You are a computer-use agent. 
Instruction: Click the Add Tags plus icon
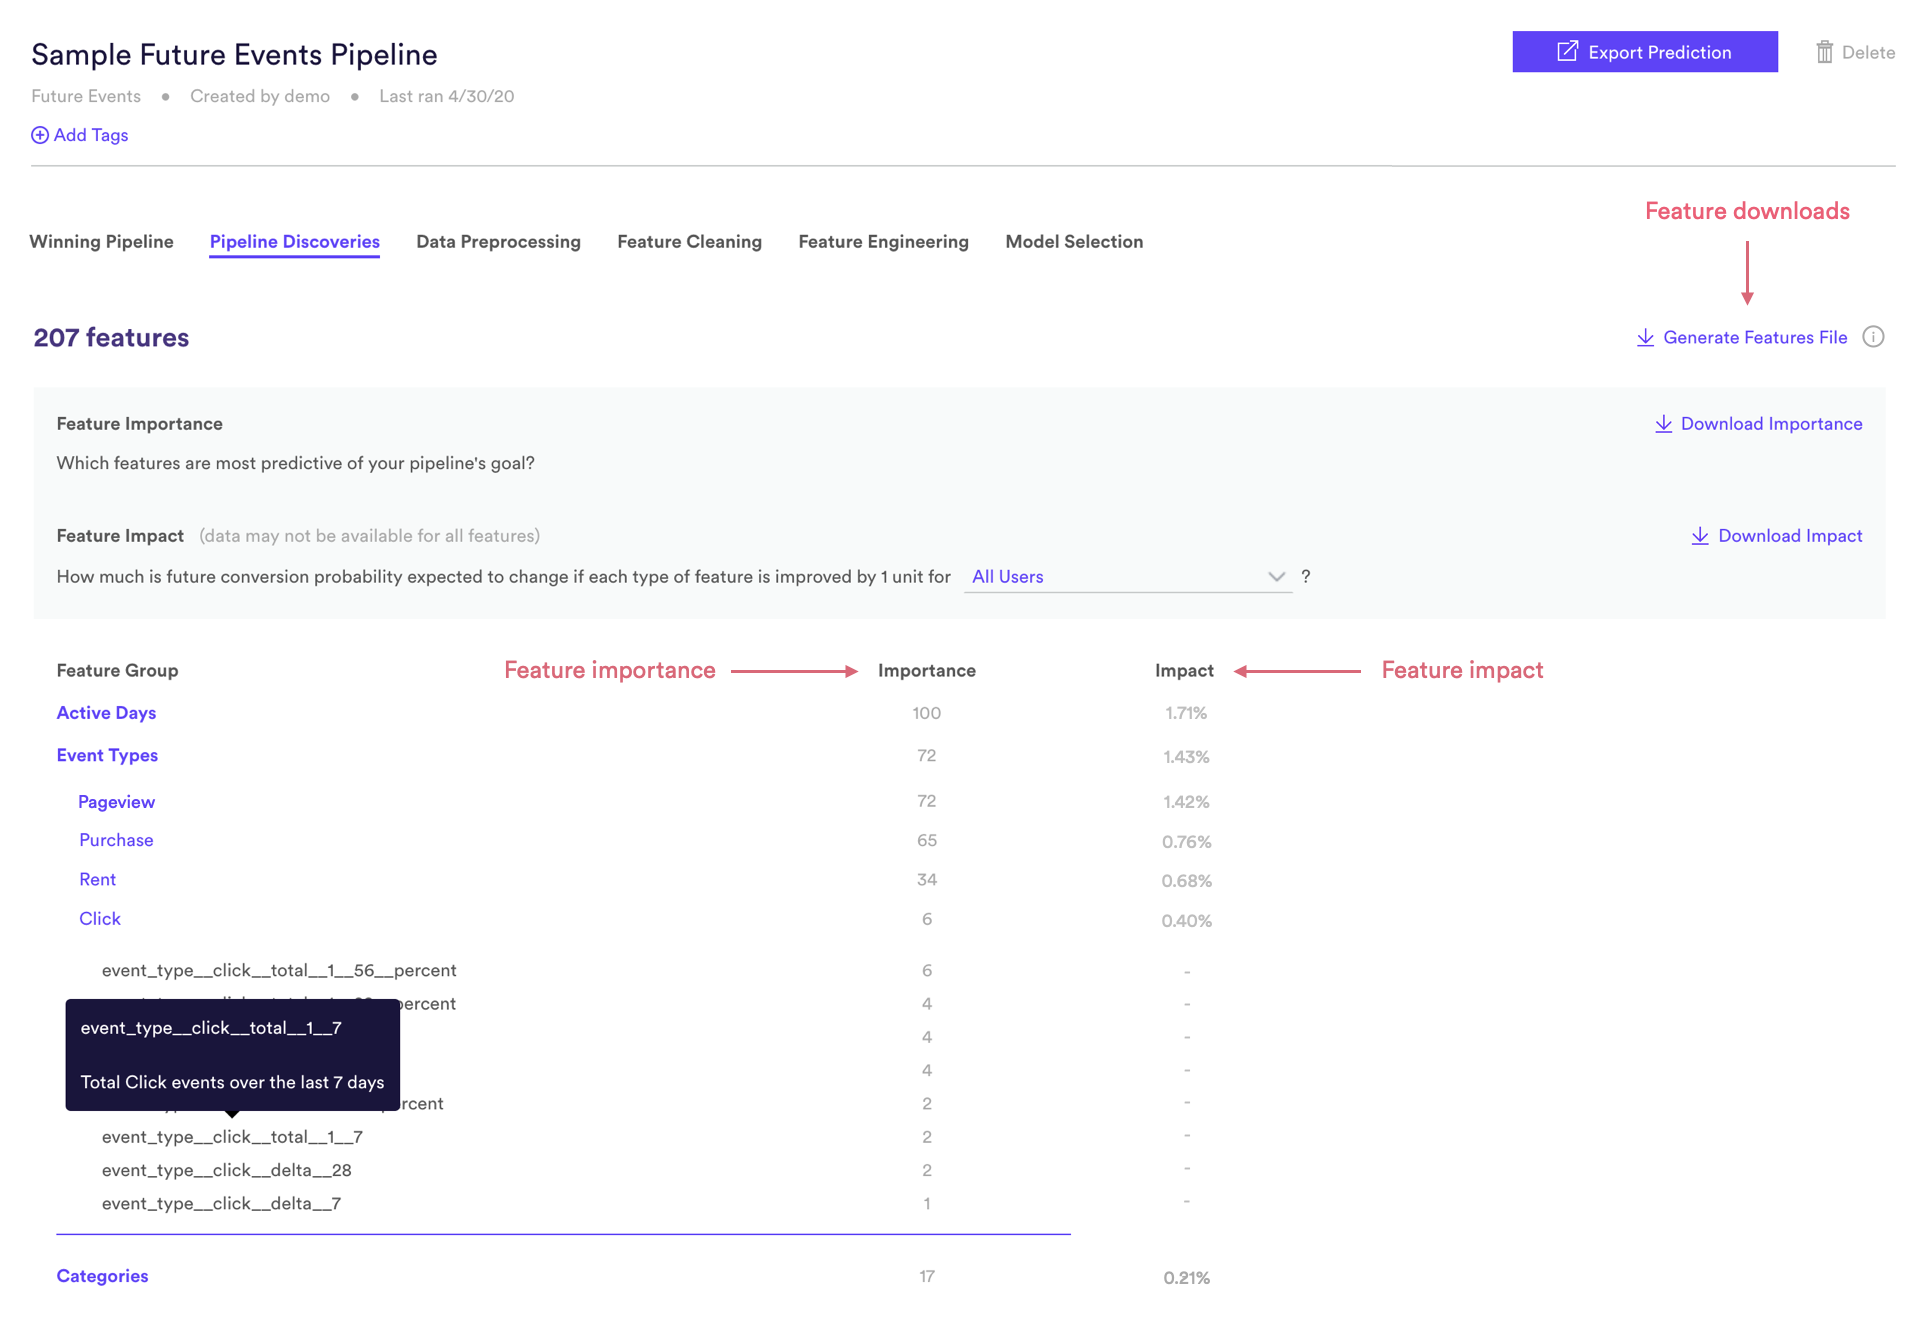click(40, 135)
